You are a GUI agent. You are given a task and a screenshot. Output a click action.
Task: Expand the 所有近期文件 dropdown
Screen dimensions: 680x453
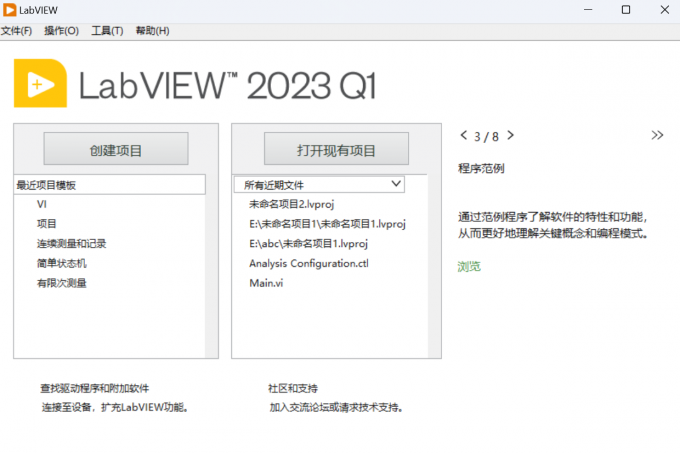[319, 185]
